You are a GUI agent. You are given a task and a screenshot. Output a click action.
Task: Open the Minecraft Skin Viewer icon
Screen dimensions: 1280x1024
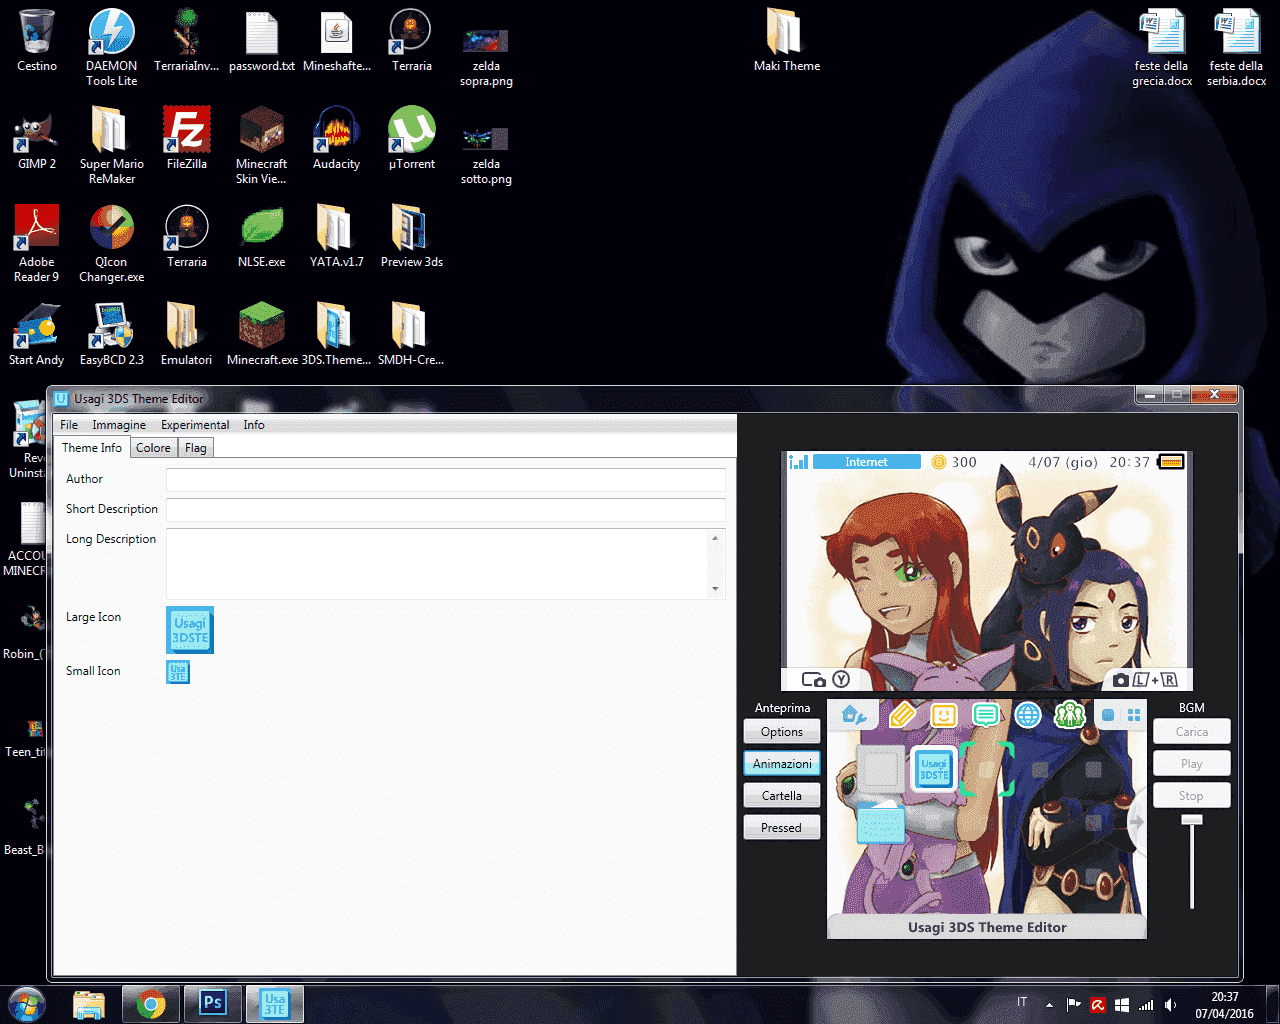pyautogui.click(x=262, y=145)
